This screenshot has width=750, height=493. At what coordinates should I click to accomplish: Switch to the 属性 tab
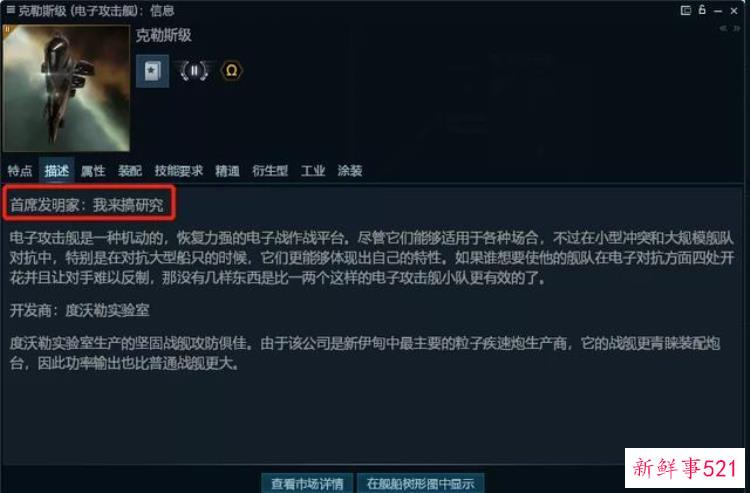point(93,171)
